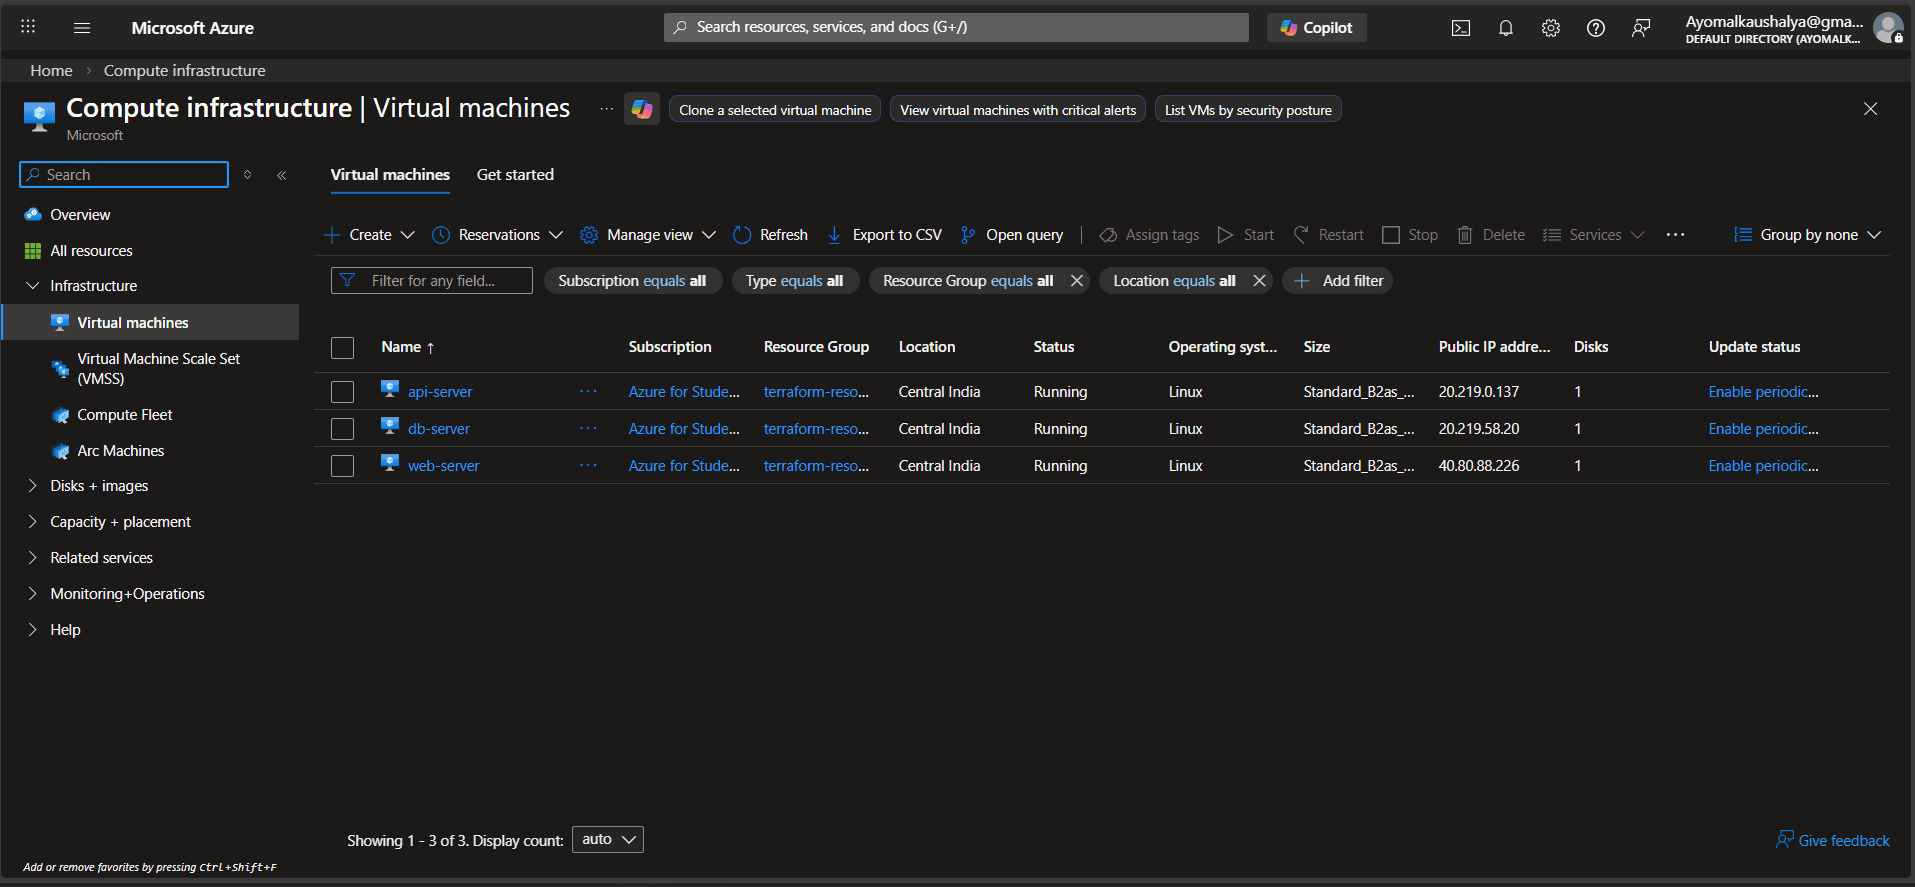Select the db-server row checkbox
Viewport: 1915px width, 887px height.
342,429
